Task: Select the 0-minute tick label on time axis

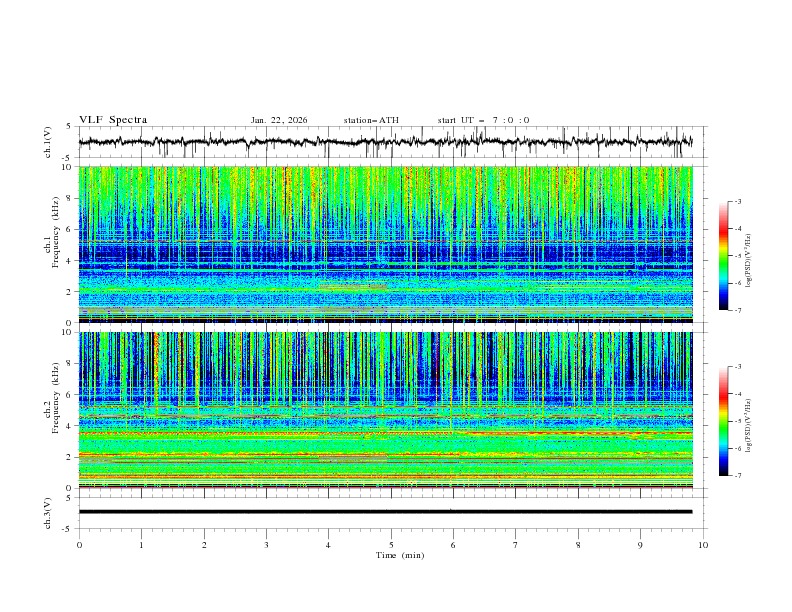Action: point(79,544)
